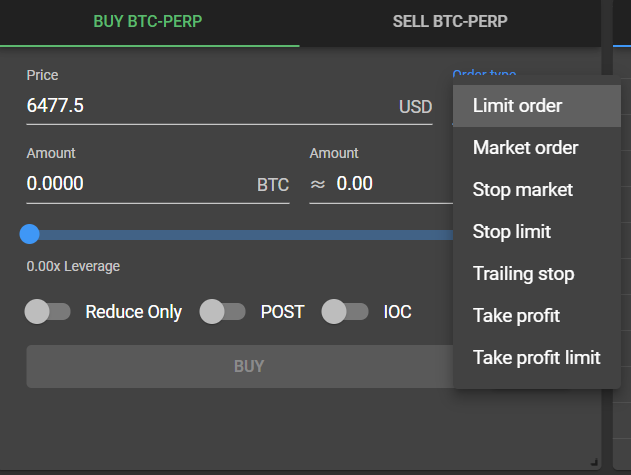Choose Market order in the list
The height and width of the screenshot is (475, 631).
[x=525, y=148]
